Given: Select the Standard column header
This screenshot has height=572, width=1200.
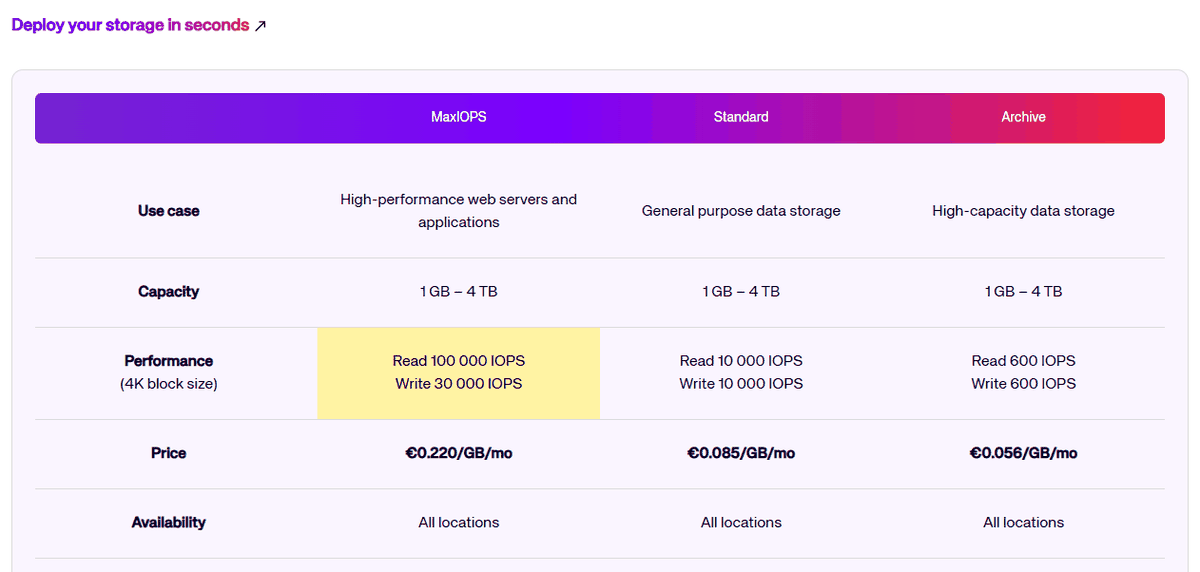Looking at the screenshot, I should pos(741,117).
